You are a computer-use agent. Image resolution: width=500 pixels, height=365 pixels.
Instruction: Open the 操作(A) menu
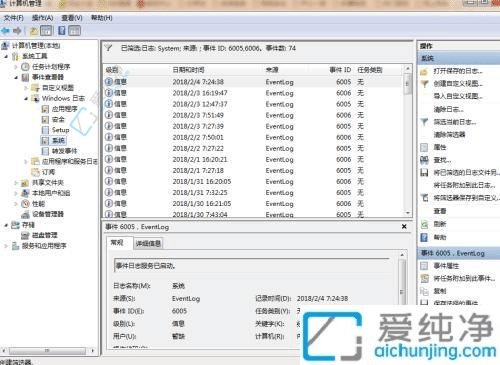[42, 18]
